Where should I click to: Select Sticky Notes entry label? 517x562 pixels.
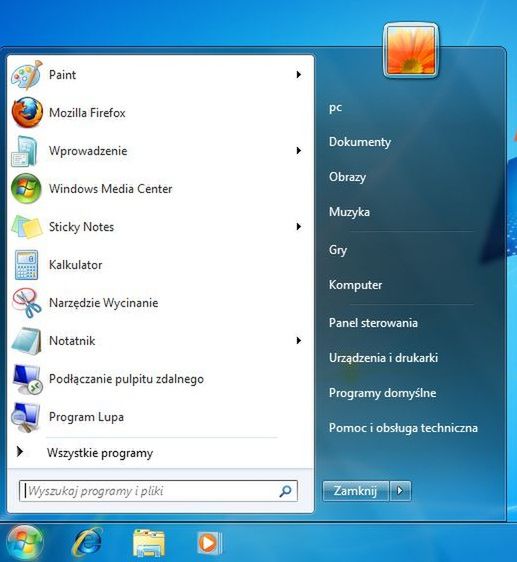[x=81, y=227]
